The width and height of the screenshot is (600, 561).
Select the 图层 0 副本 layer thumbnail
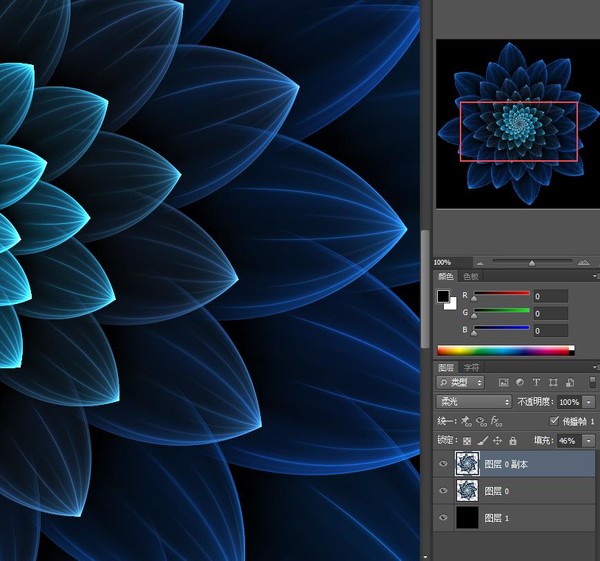[467, 463]
